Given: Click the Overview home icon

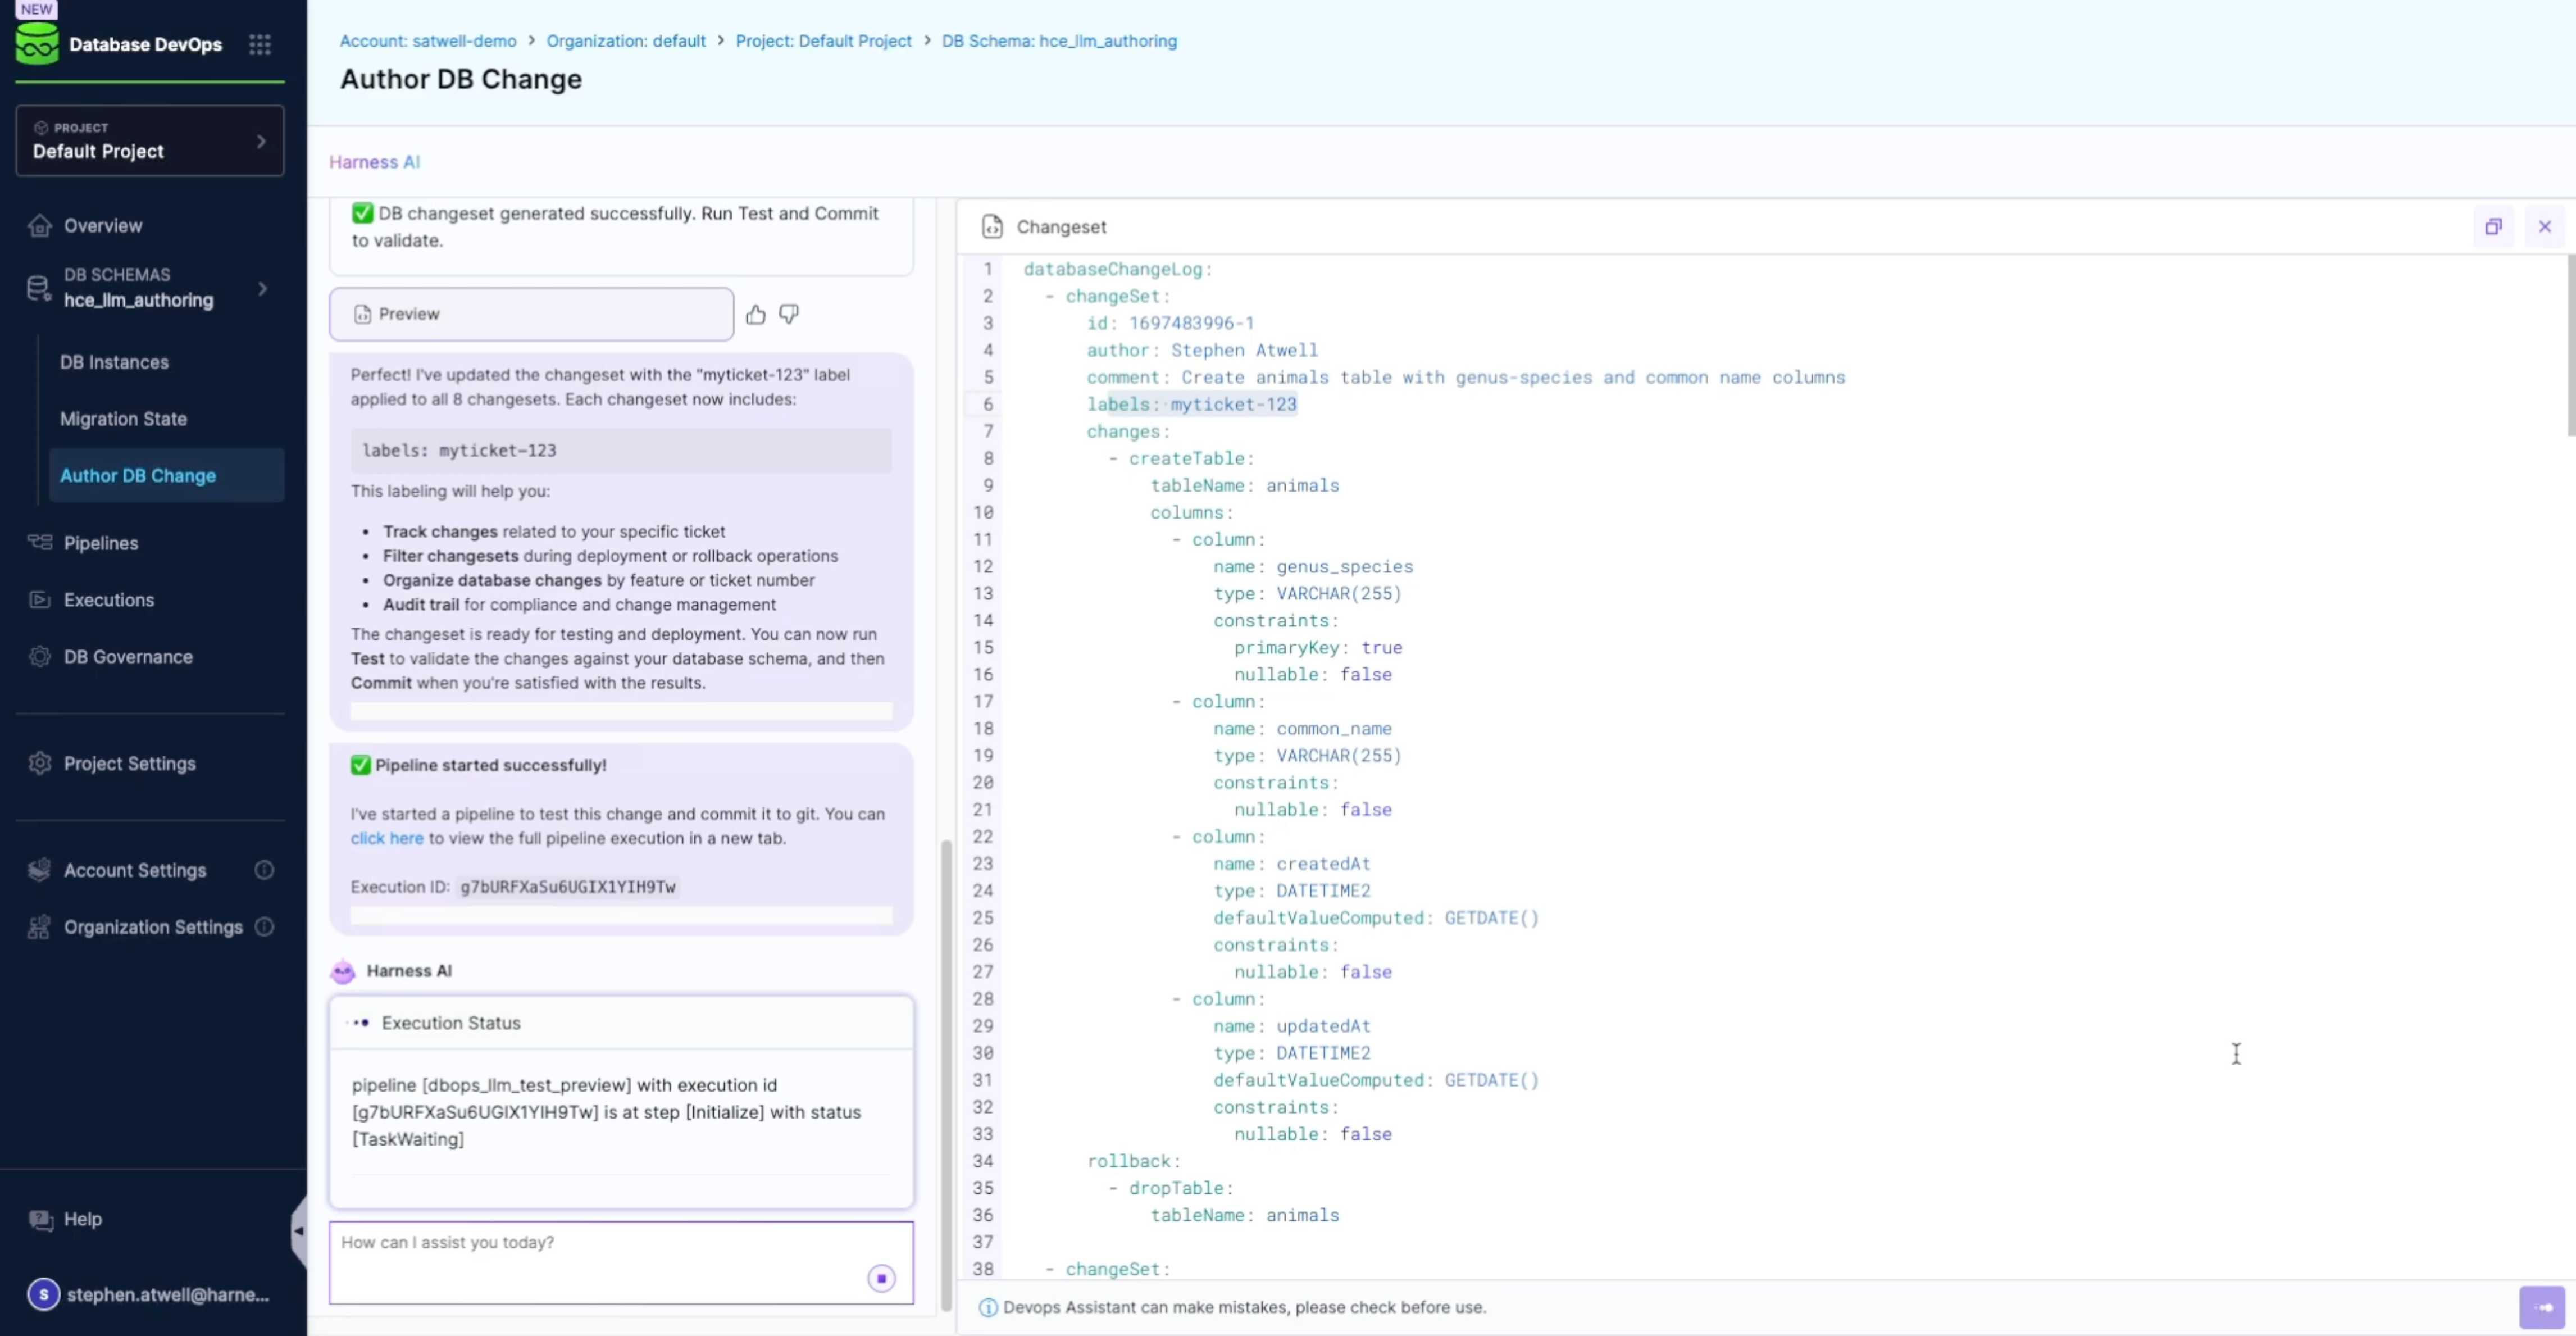Looking at the screenshot, I should [x=40, y=226].
